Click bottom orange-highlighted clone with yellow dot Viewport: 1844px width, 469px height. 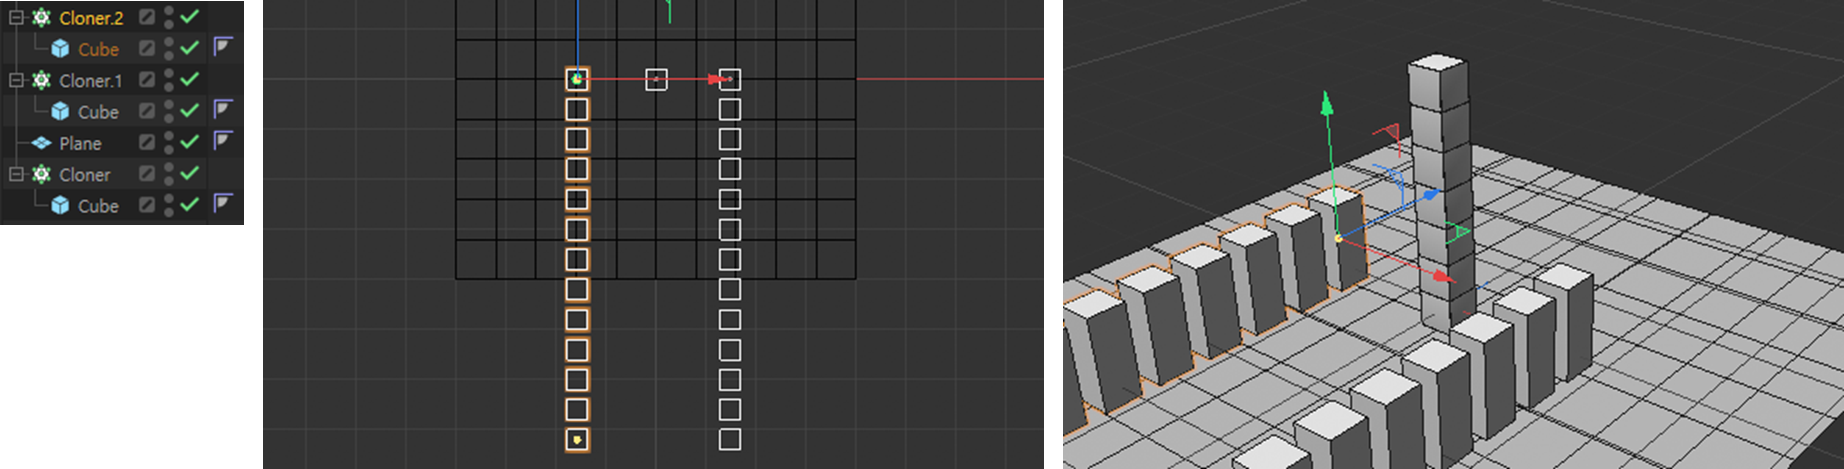pyautogui.click(x=577, y=440)
